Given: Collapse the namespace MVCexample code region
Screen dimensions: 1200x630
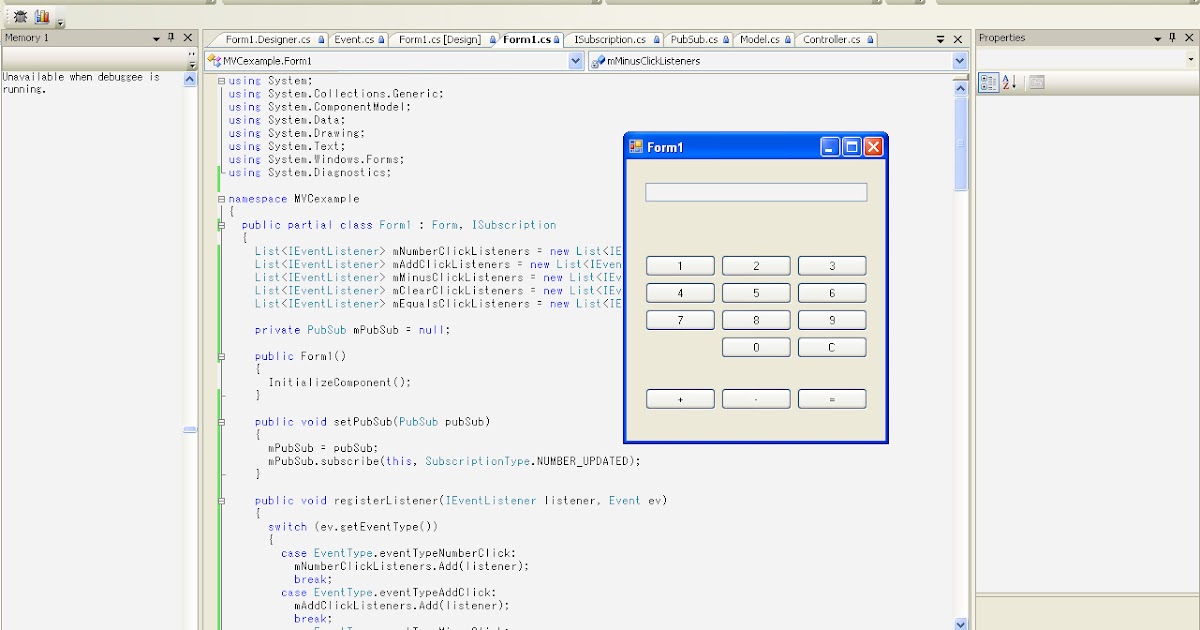Looking at the screenshot, I should click(x=220, y=198).
